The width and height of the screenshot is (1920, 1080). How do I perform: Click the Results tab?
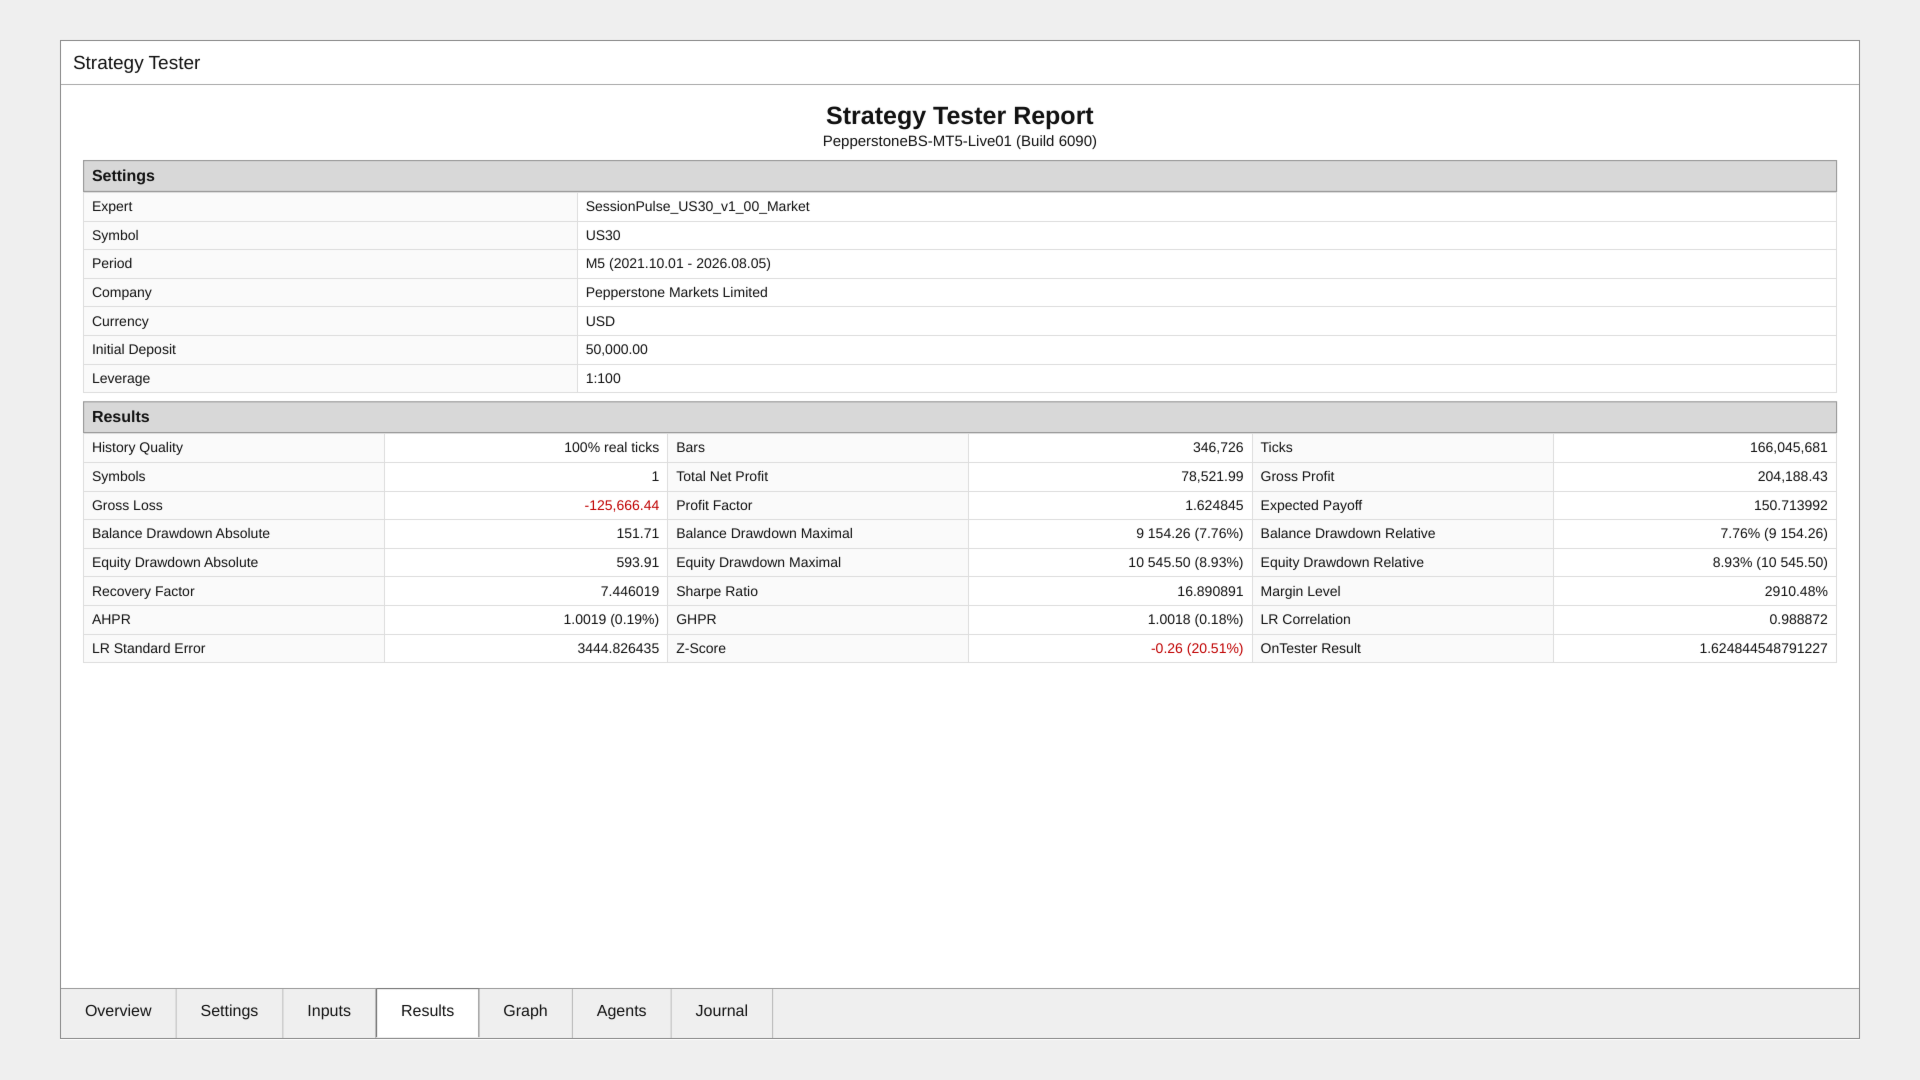click(x=427, y=1011)
